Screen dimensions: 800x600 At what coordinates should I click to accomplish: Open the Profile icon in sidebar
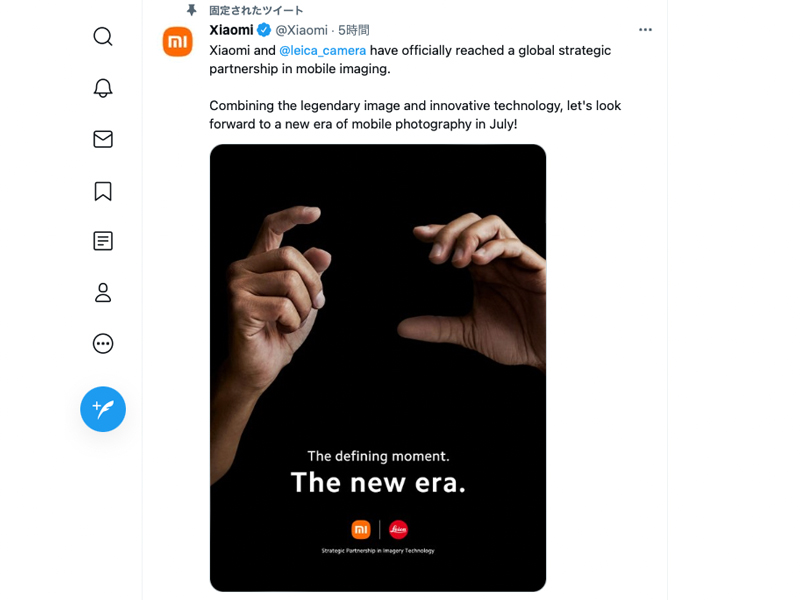pos(103,292)
